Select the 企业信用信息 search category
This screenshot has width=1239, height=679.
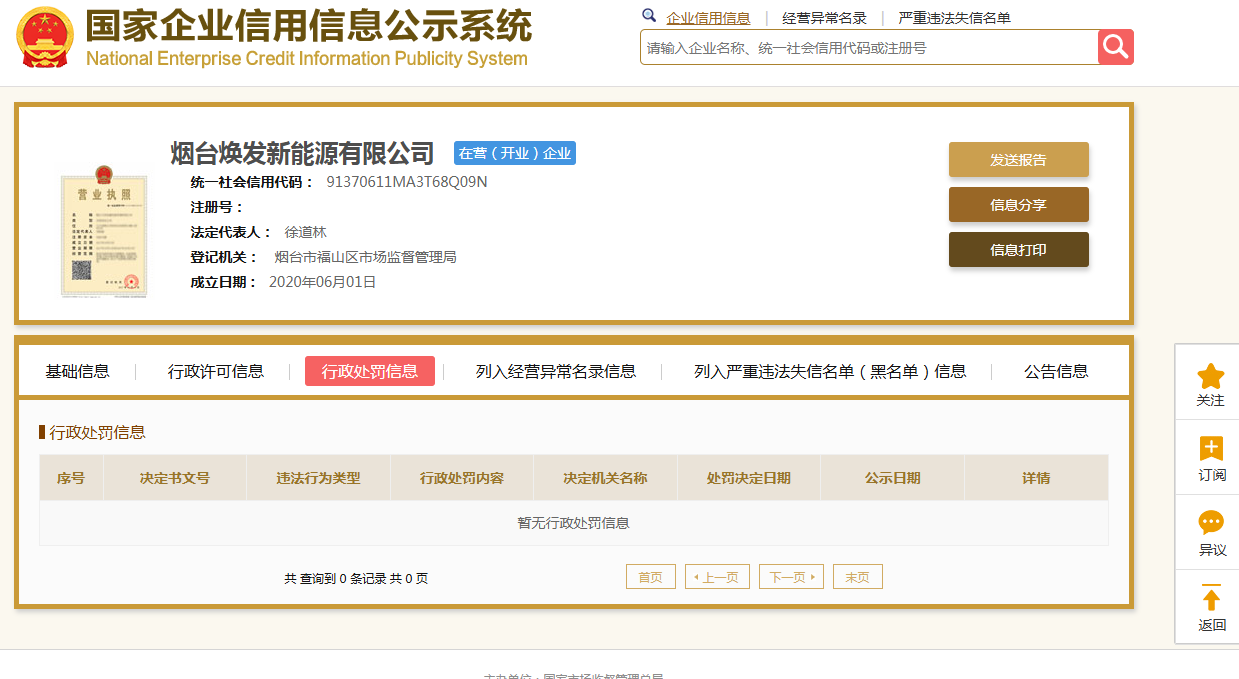(708, 18)
